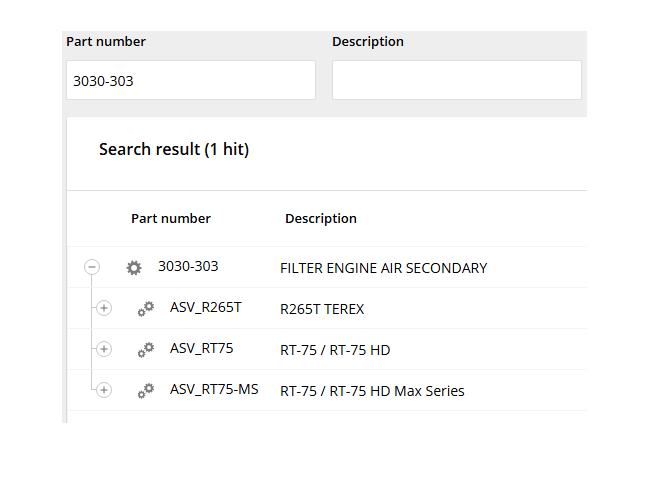
Task: Expand the ASV_RT75-MS row
Action: 104,390
